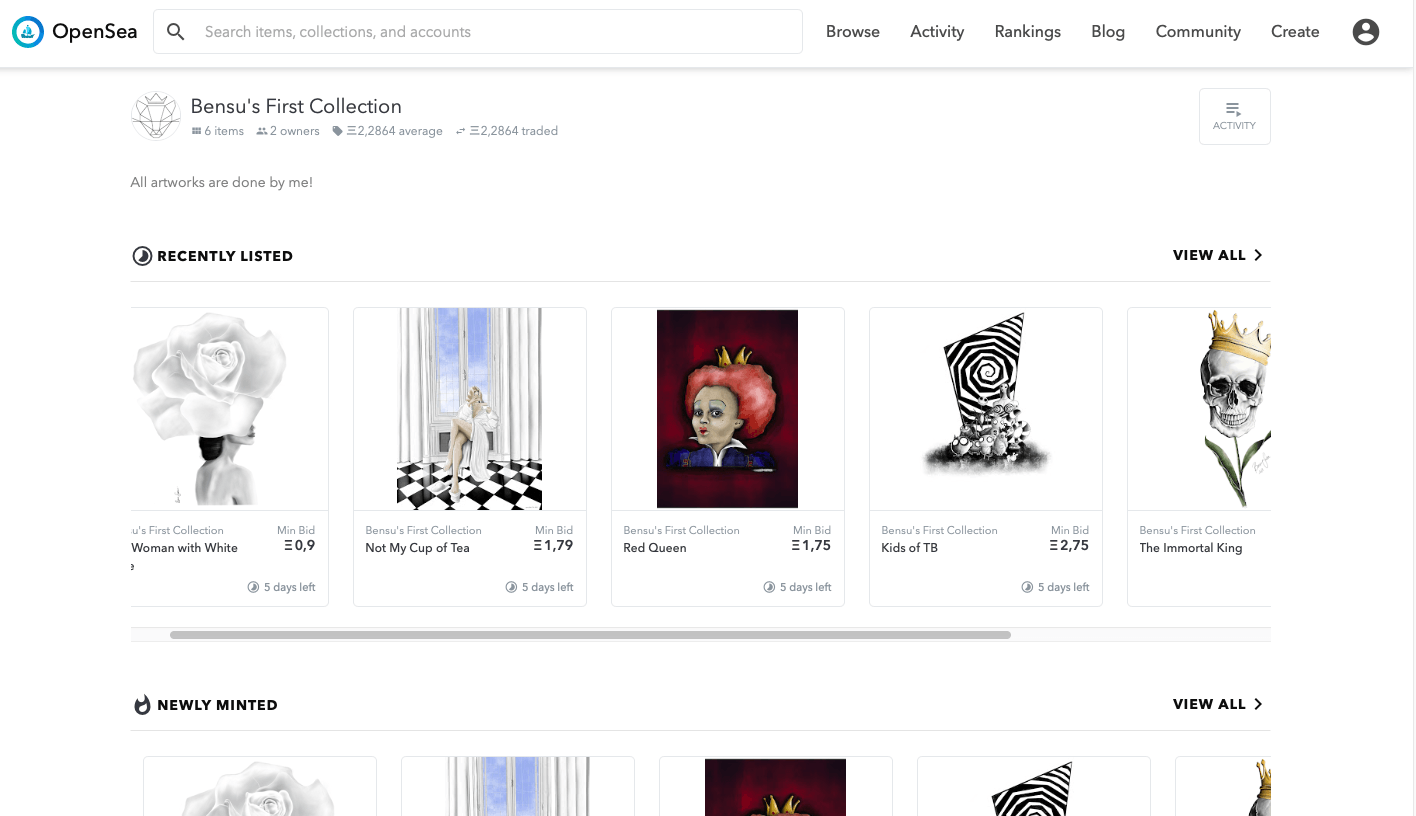This screenshot has width=1416, height=816.
Task: Open the Kids of TB artwork thumbnail
Action: (986, 408)
